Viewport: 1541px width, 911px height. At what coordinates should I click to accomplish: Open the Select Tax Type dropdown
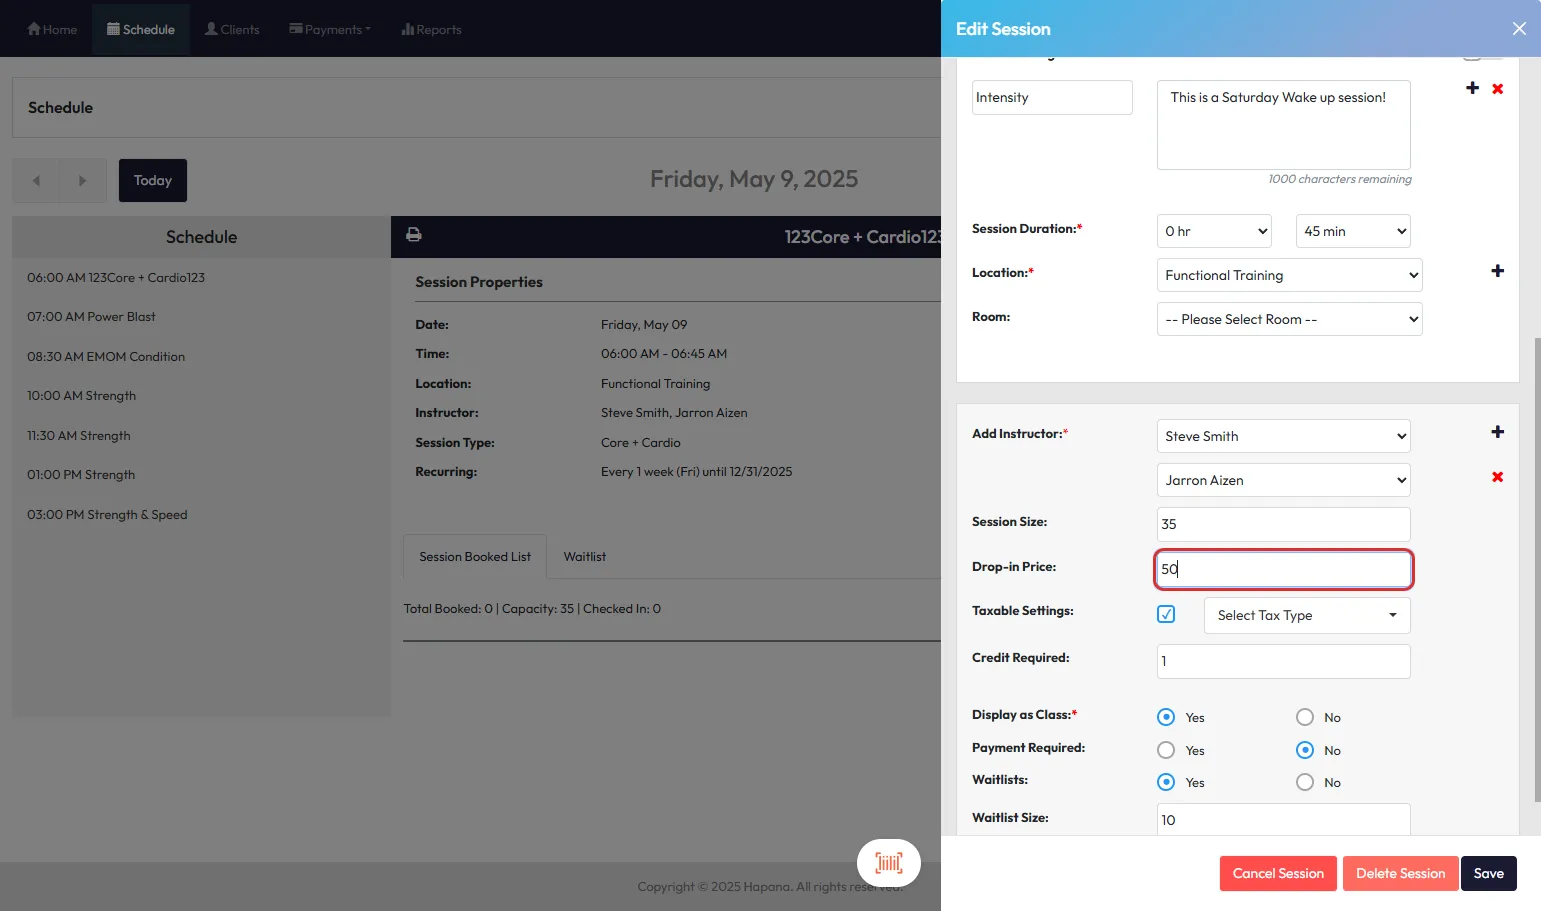pyautogui.click(x=1306, y=616)
